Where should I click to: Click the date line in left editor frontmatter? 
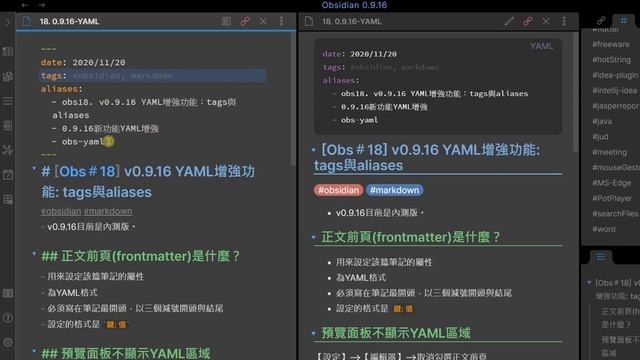(83, 62)
